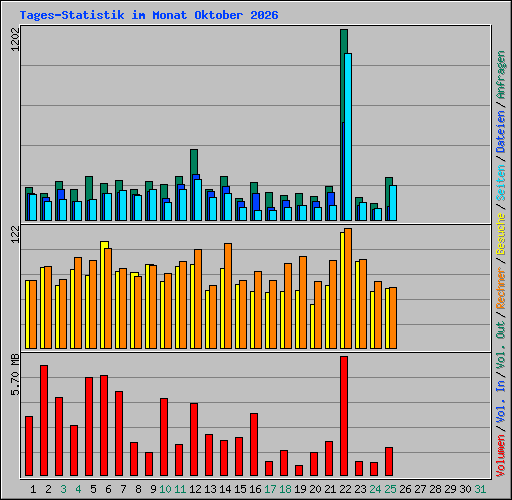Click the blue Dateien bar for day 16

tap(256, 201)
